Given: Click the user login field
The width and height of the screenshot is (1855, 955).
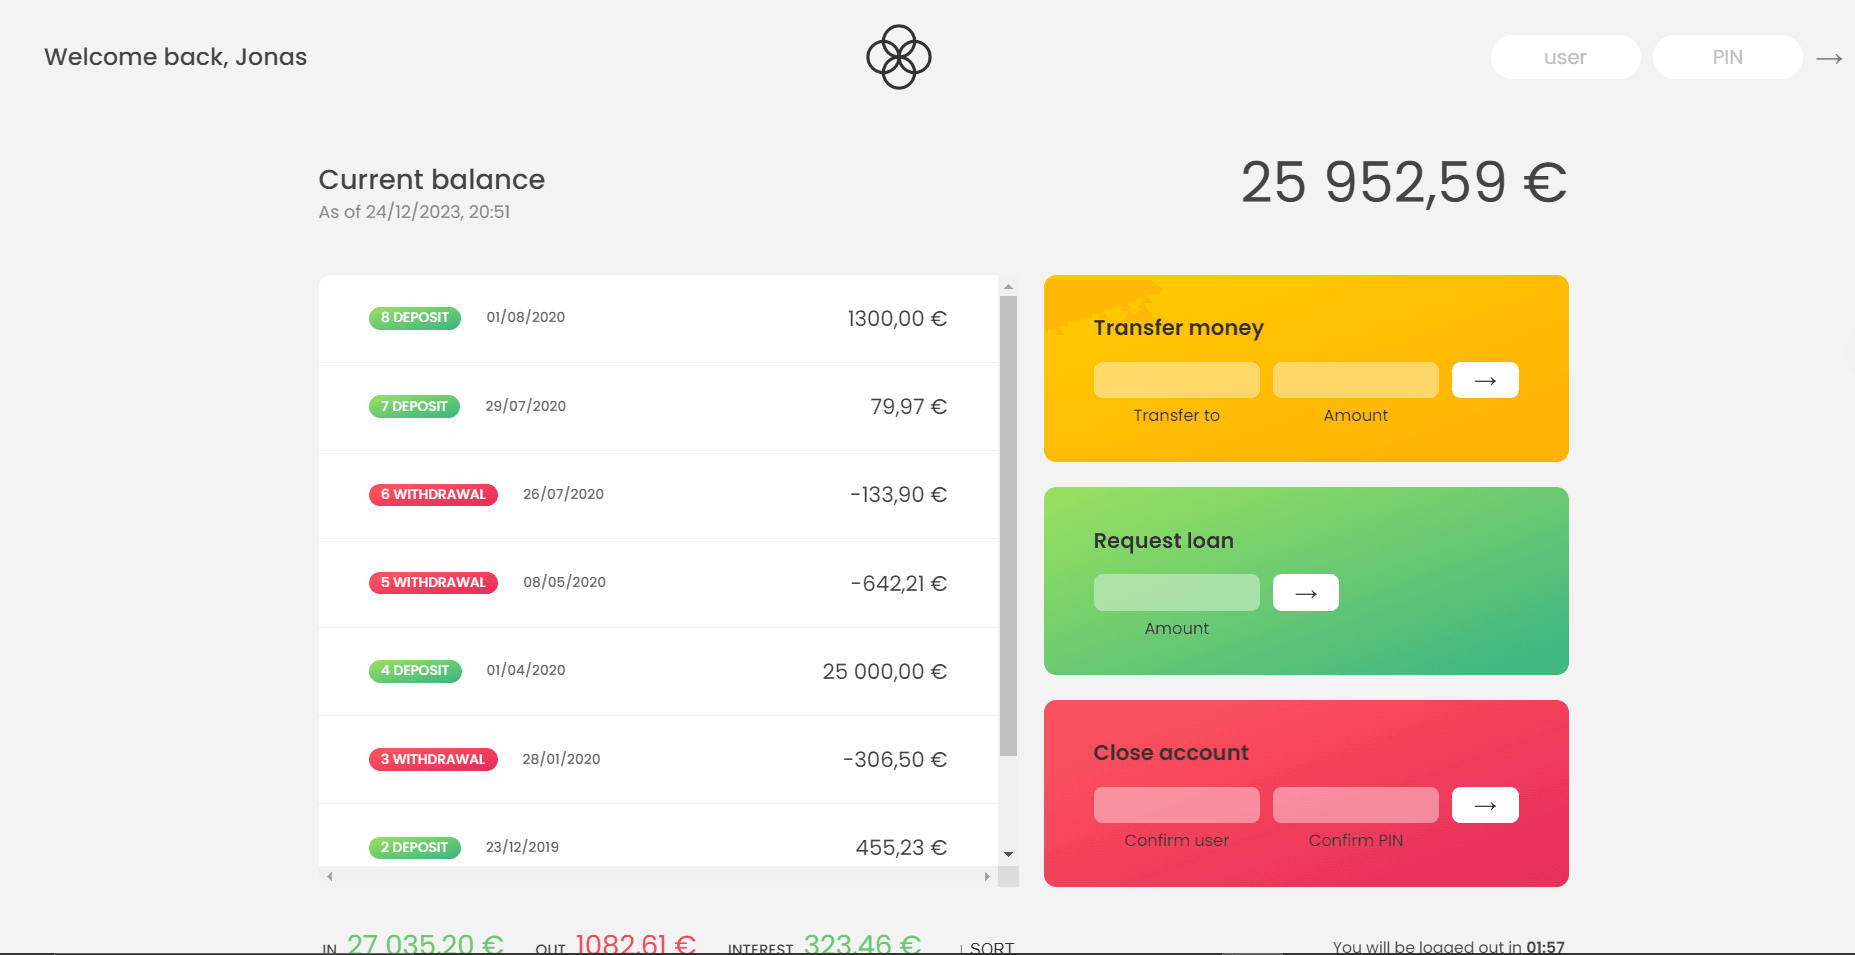Looking at the screenshot, I should click(1565, 57).
